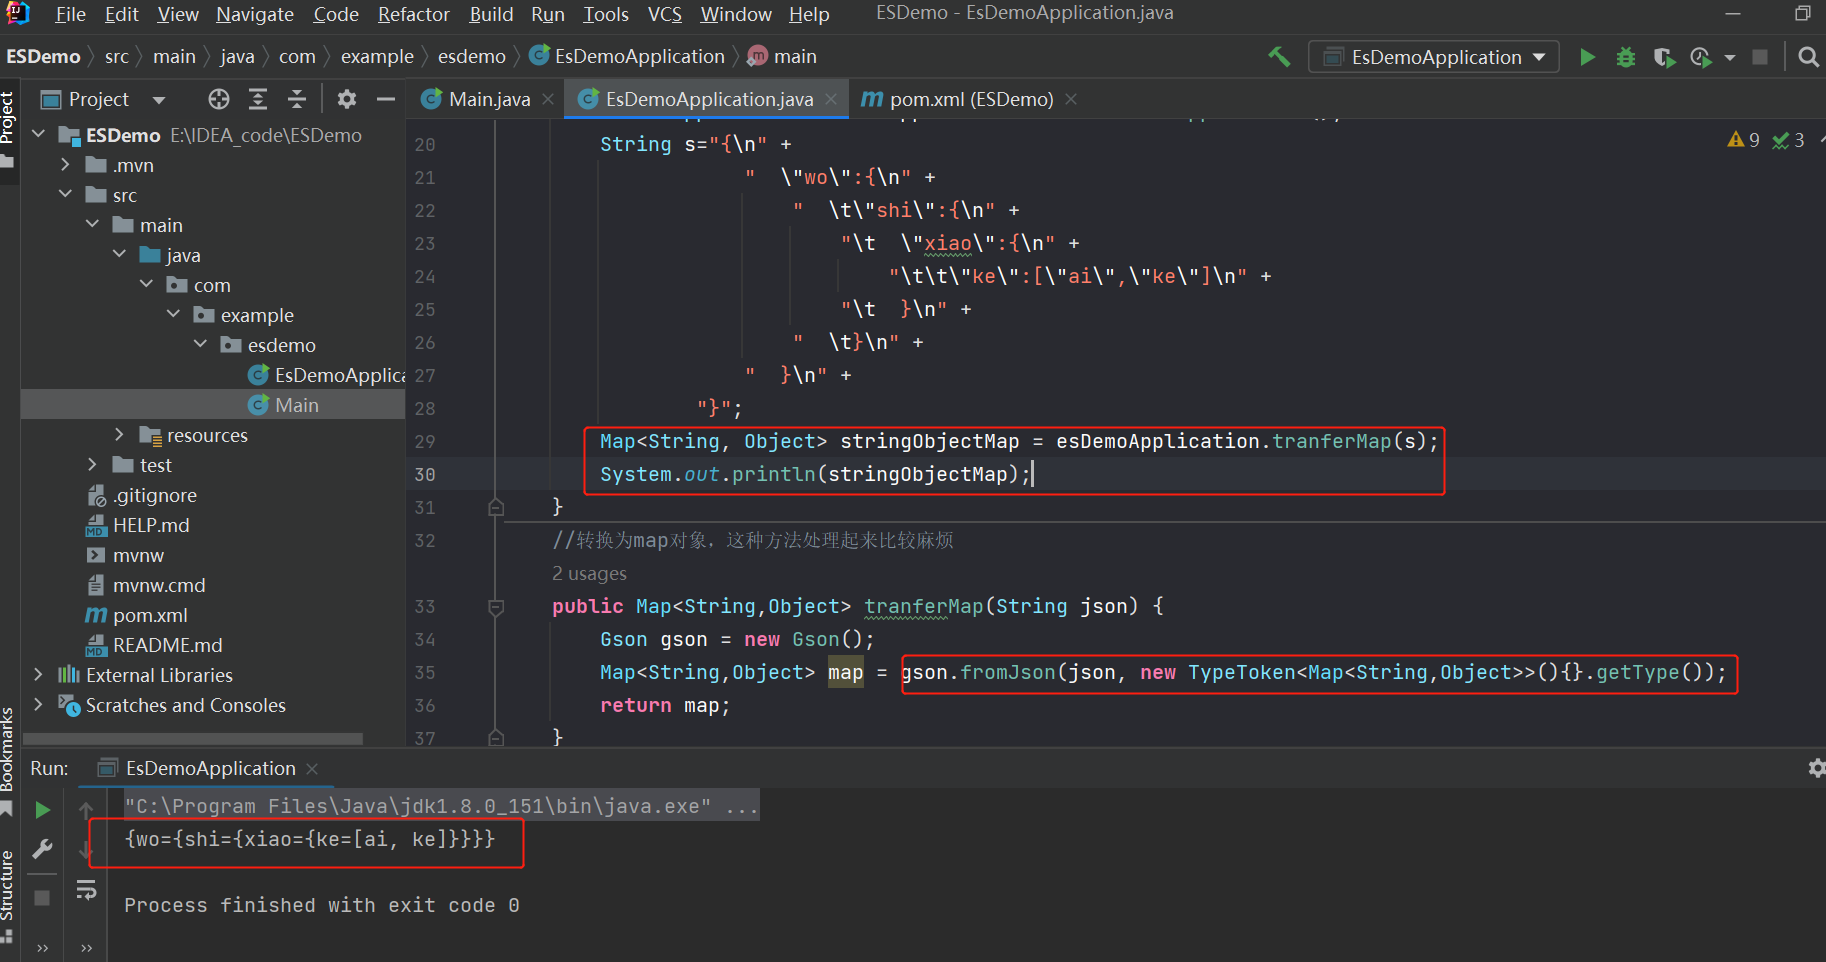1826x962 pixels.
Task: Collapse the ESDemo root folder
Action: click(38, 134)
